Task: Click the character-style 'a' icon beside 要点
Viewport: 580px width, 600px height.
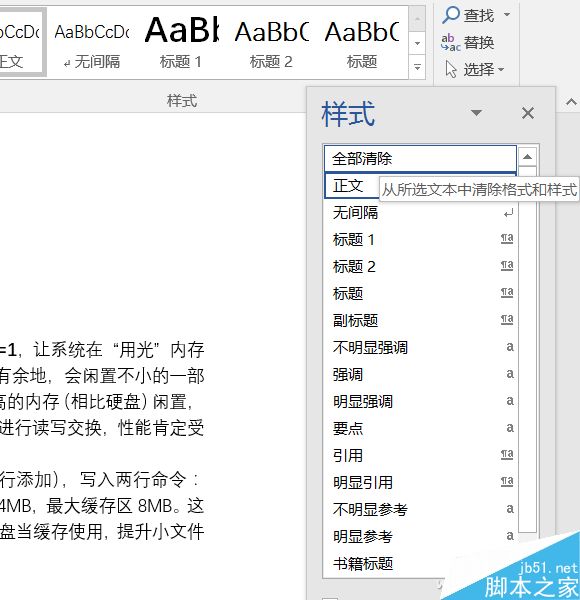Action: tap(510, 428)
